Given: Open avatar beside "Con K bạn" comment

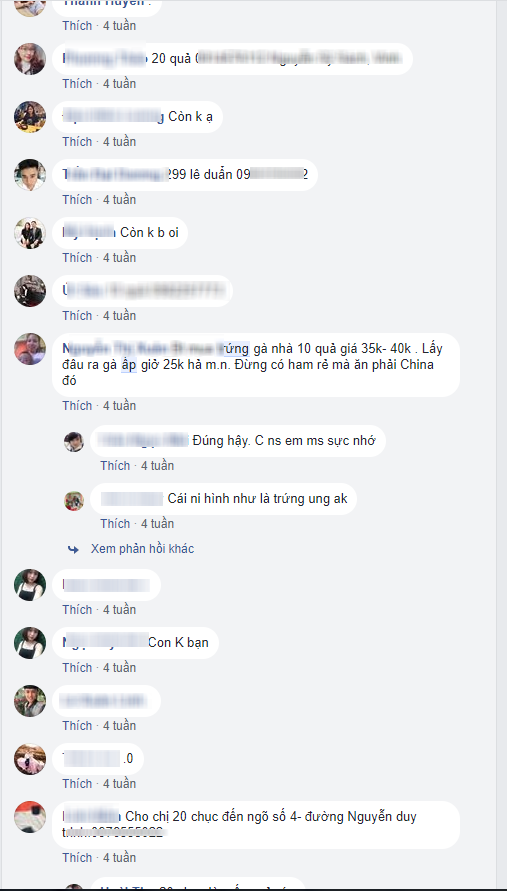Looking at the screenshot, I should (30, 643).
